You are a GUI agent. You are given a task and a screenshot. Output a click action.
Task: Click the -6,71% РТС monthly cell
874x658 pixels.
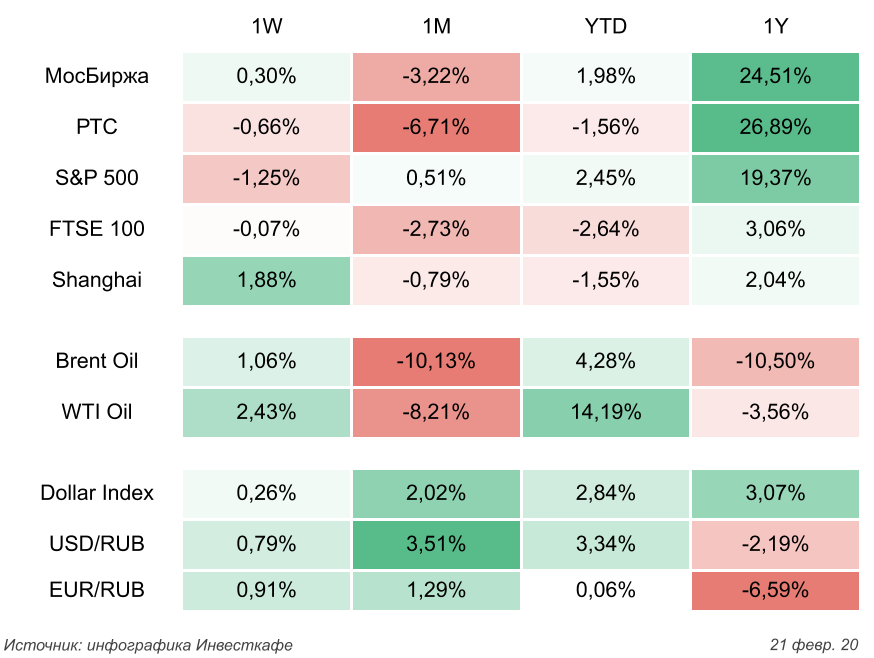coord(437,127)
